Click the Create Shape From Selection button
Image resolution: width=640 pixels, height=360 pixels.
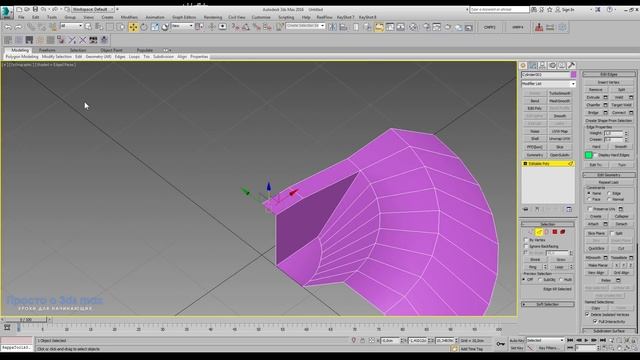(x=609, y=120)
